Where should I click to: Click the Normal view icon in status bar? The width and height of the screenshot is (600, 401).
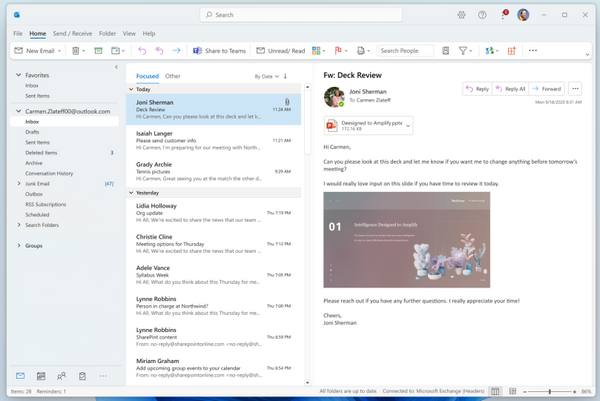coord(495,391)
